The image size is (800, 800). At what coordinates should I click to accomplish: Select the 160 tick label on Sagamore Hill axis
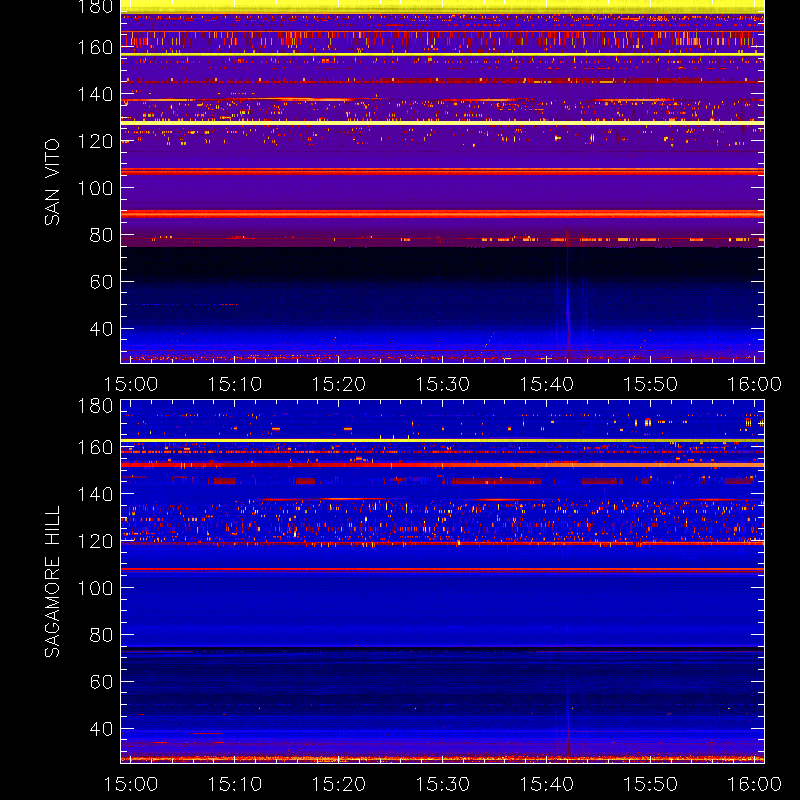pyautogui.click(x=95, y=447)
